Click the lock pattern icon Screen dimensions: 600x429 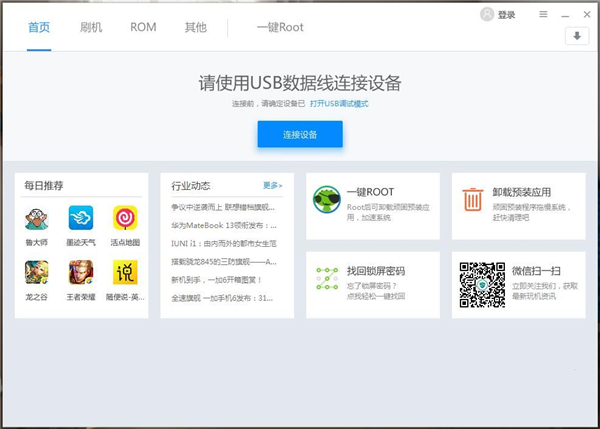[327, 279]
